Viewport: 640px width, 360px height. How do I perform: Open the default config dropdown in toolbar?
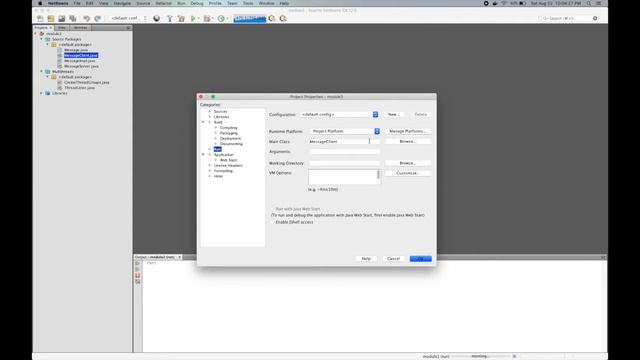pos(129,18)
